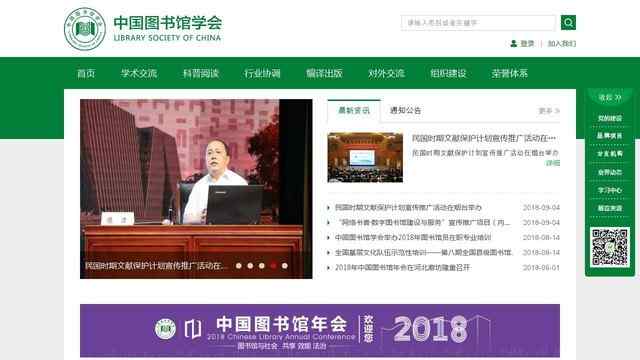This screenshot has width=640, height=360.
Task: Open 党的建设 in the green sidebar
Action: click(x=610, y=118)
